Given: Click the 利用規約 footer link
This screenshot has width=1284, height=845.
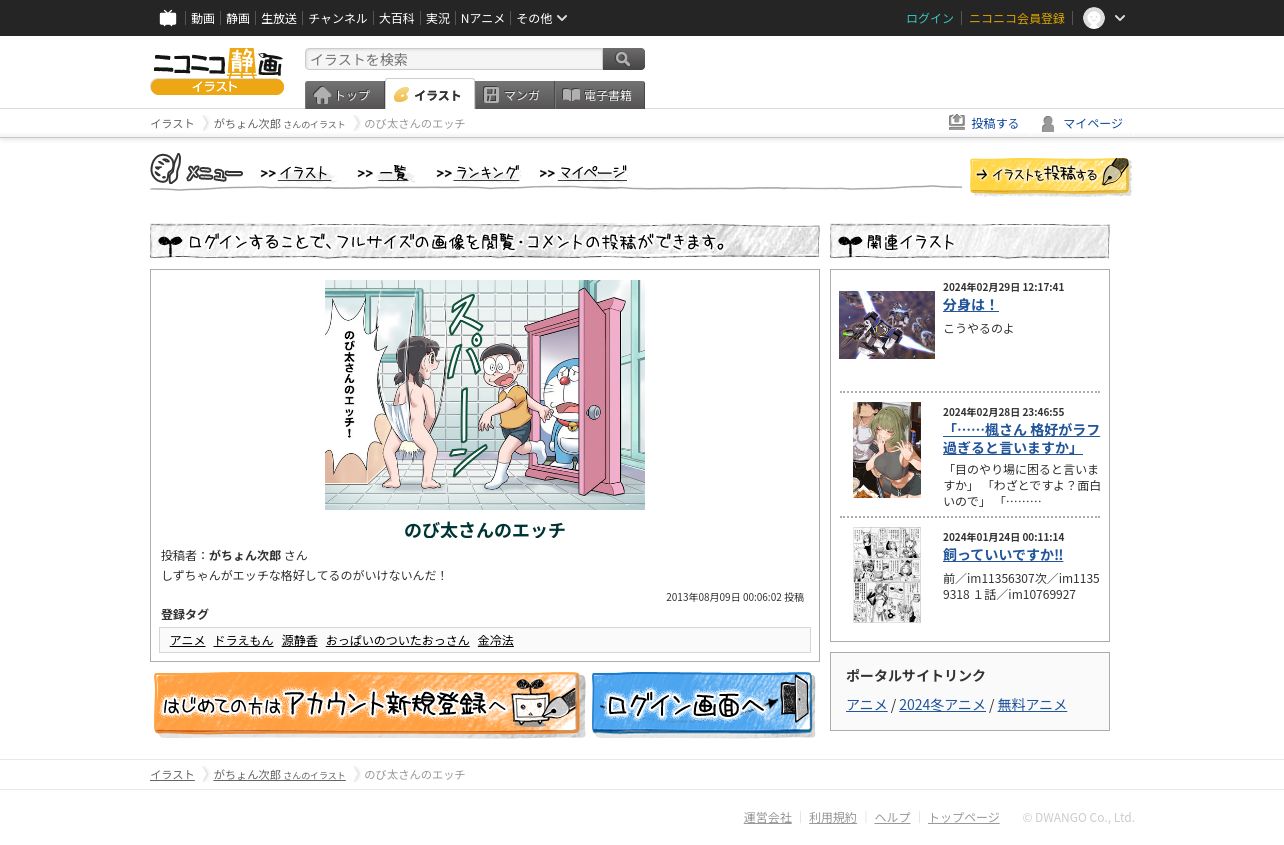Looking at the screenshot, I should [833, 817].
